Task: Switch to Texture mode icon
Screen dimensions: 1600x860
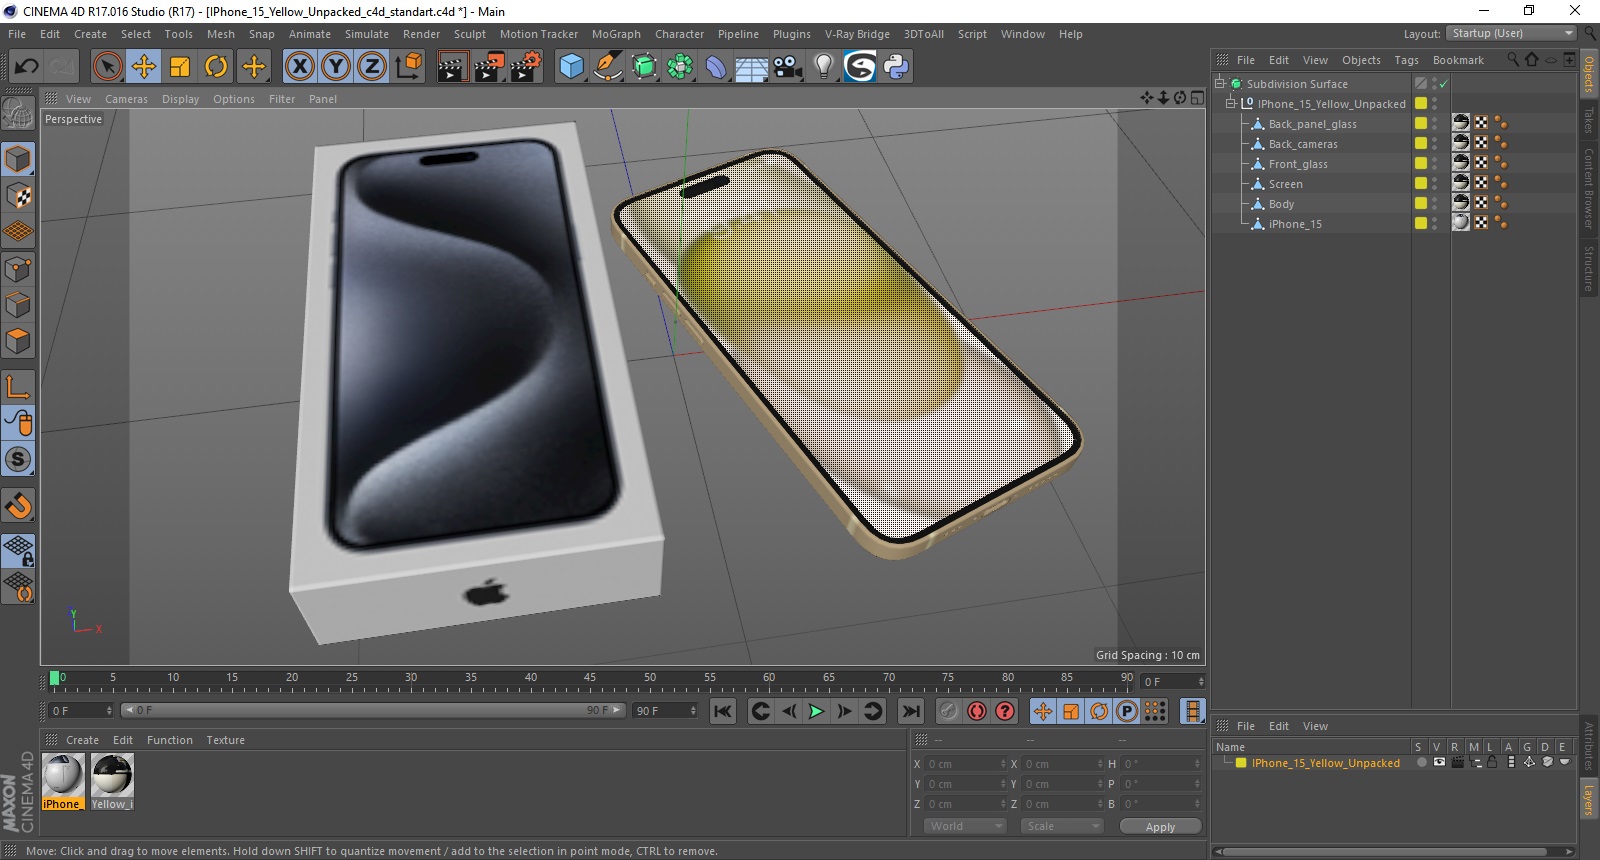Action: [18, 196]
